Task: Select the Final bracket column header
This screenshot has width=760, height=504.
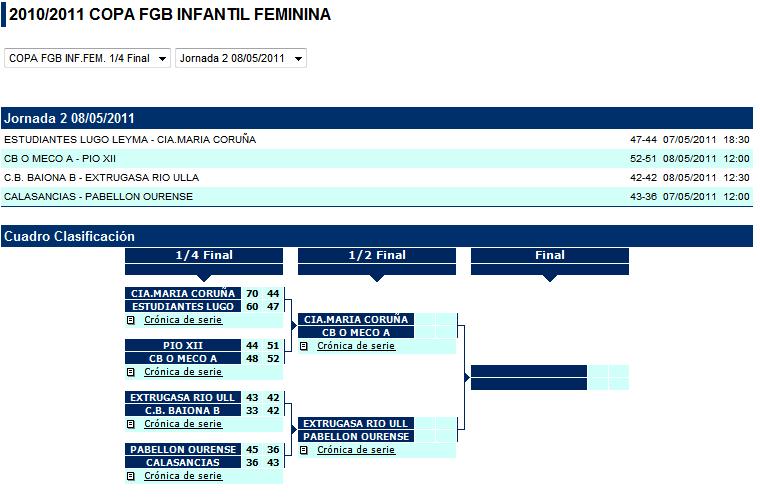Action: 550,255
